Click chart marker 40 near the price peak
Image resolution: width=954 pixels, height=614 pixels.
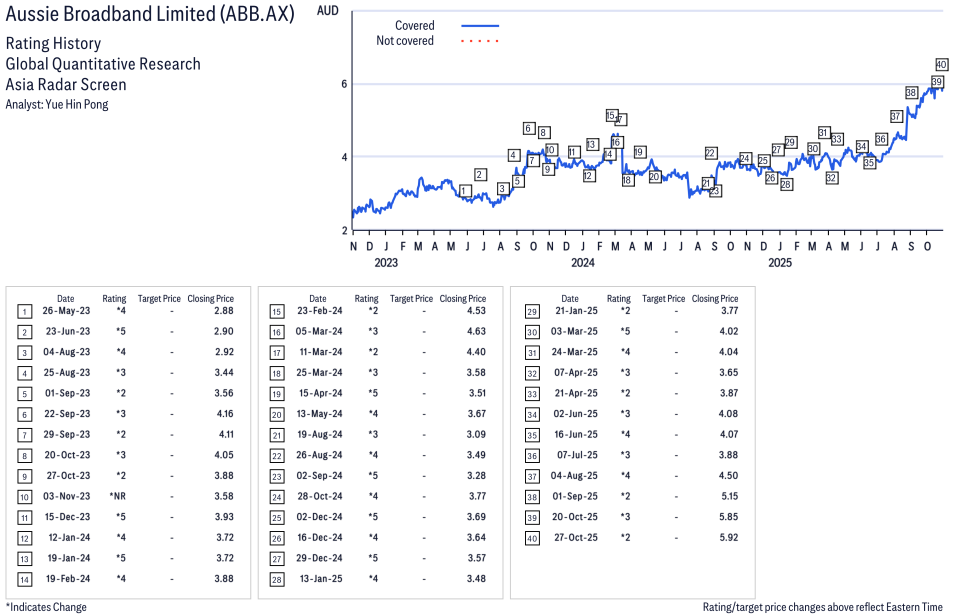coord(941,64)
